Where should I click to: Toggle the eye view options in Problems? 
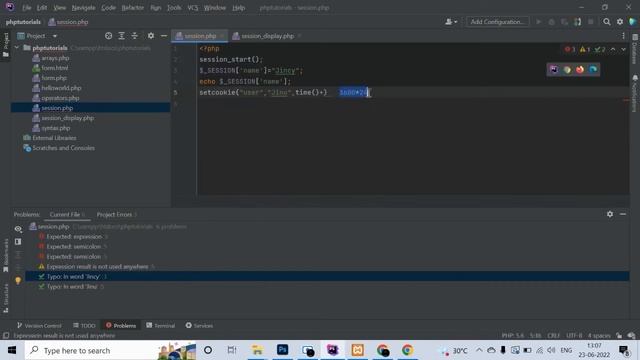(x=18, y=229)
